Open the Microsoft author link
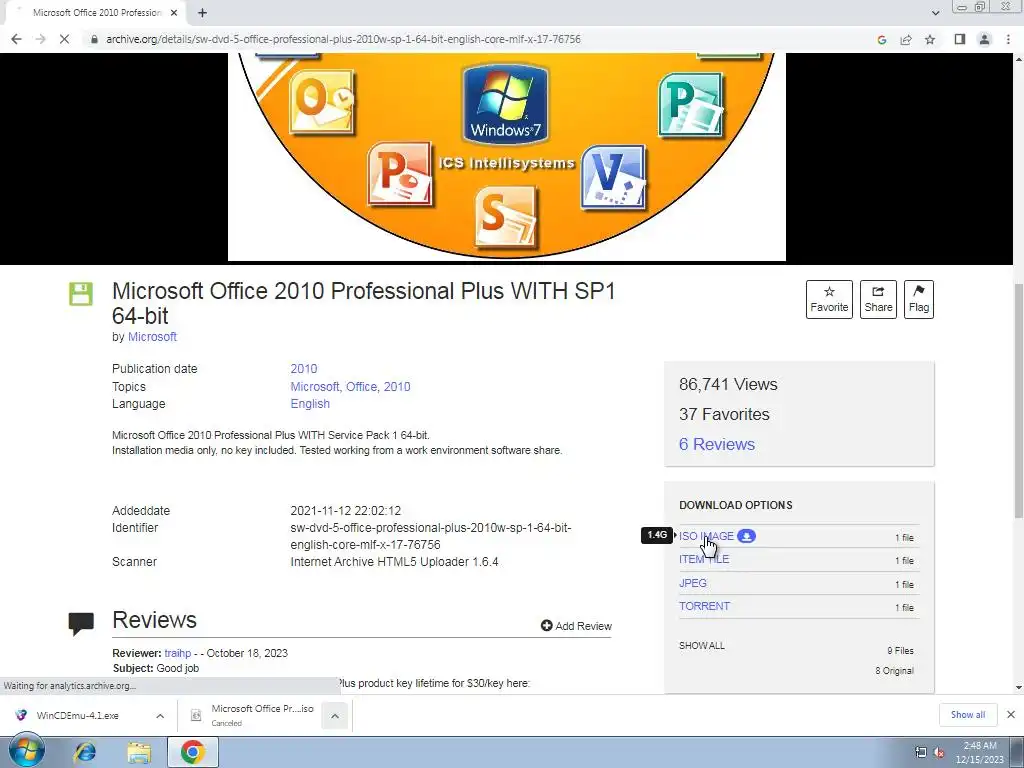 coord(152,337)
